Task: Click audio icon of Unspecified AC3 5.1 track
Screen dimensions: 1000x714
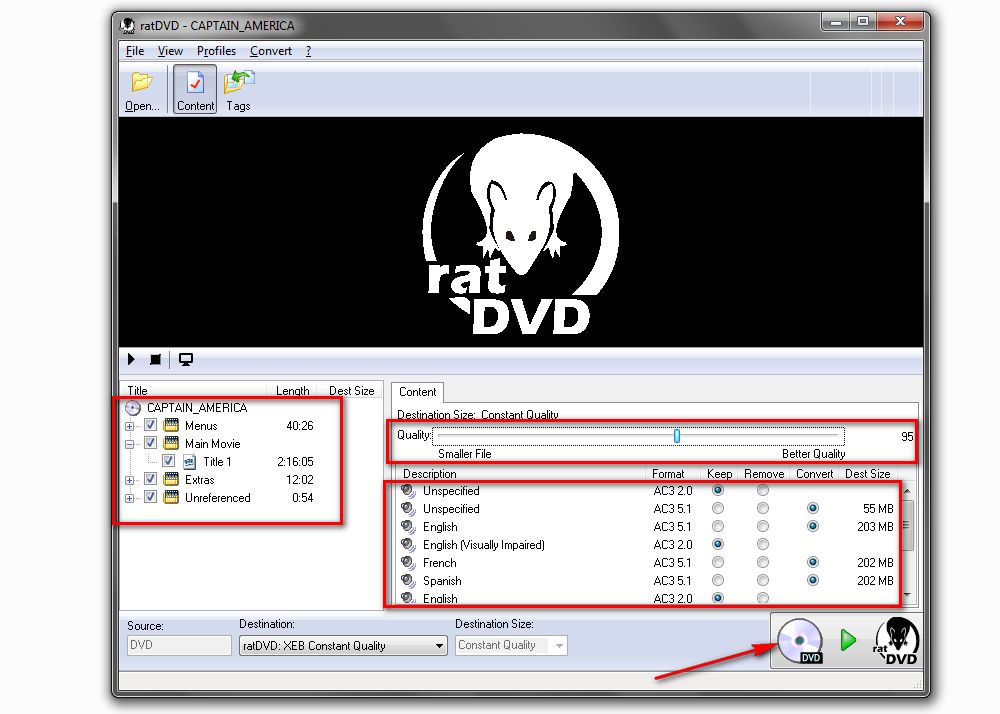Action: tap(408, 509)
